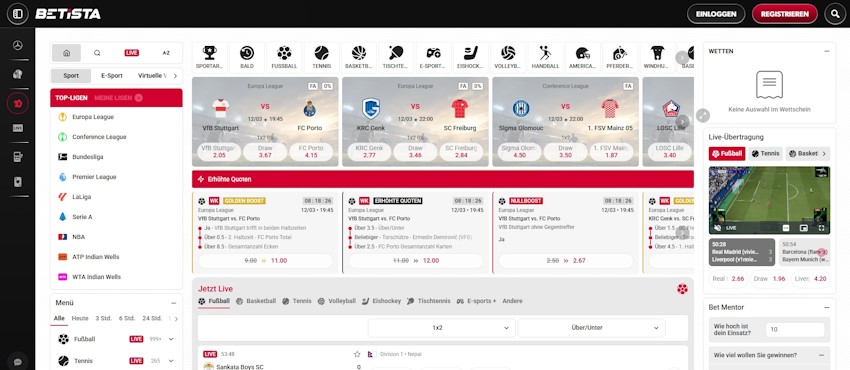Mute the live stream video
The height and width of the screenshot is (370, 850).
(717, 228)
